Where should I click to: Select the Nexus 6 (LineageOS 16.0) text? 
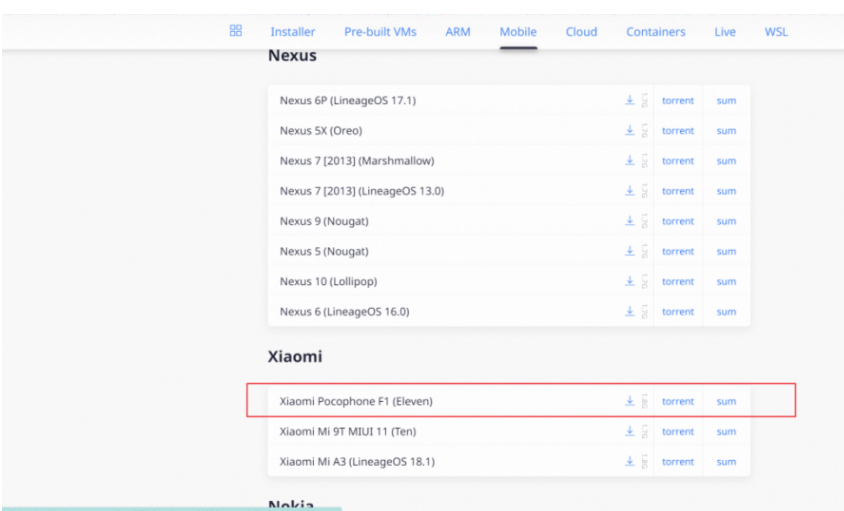(x=344, y=312)
